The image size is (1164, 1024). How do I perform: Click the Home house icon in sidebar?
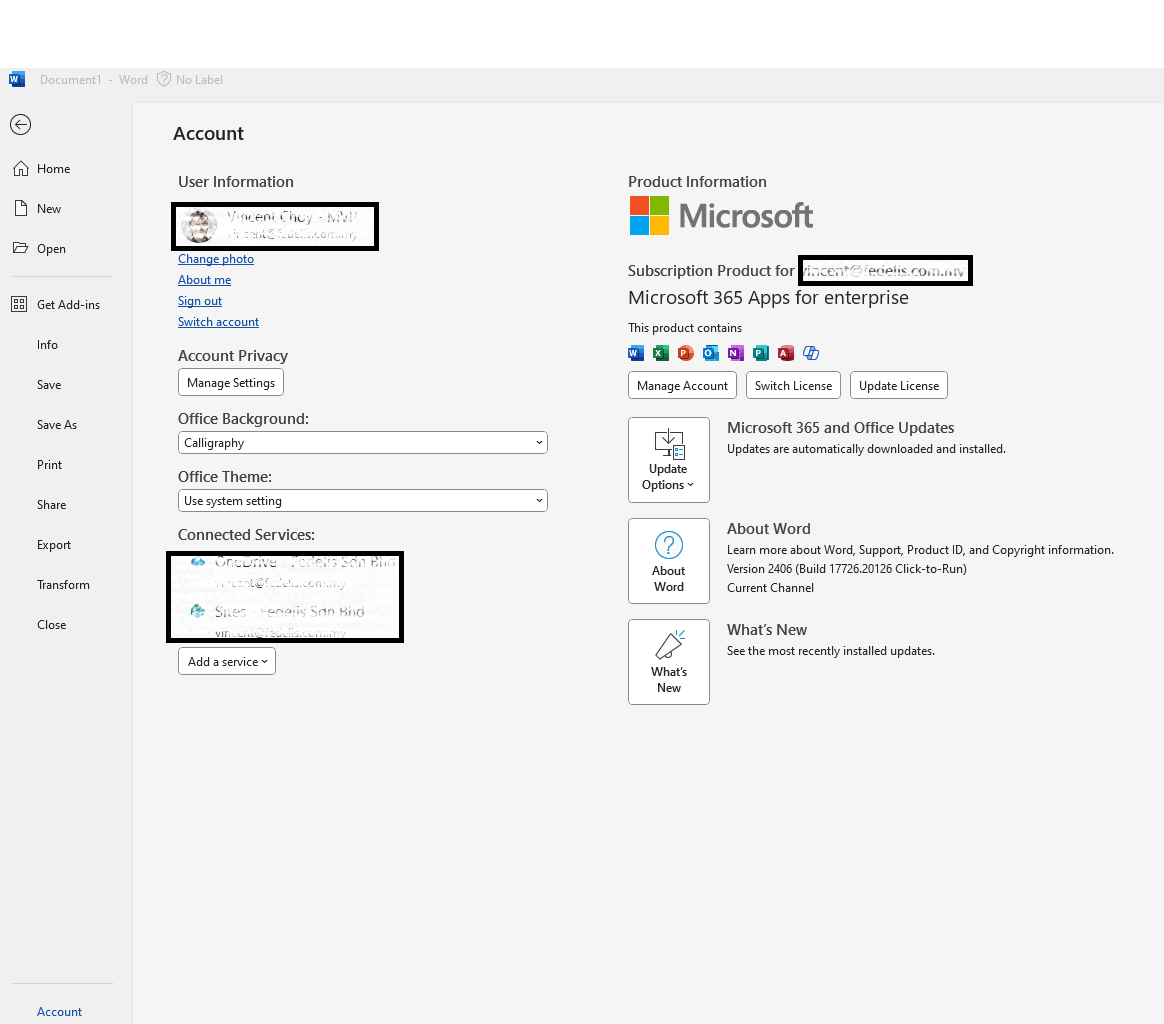point(21,169)
